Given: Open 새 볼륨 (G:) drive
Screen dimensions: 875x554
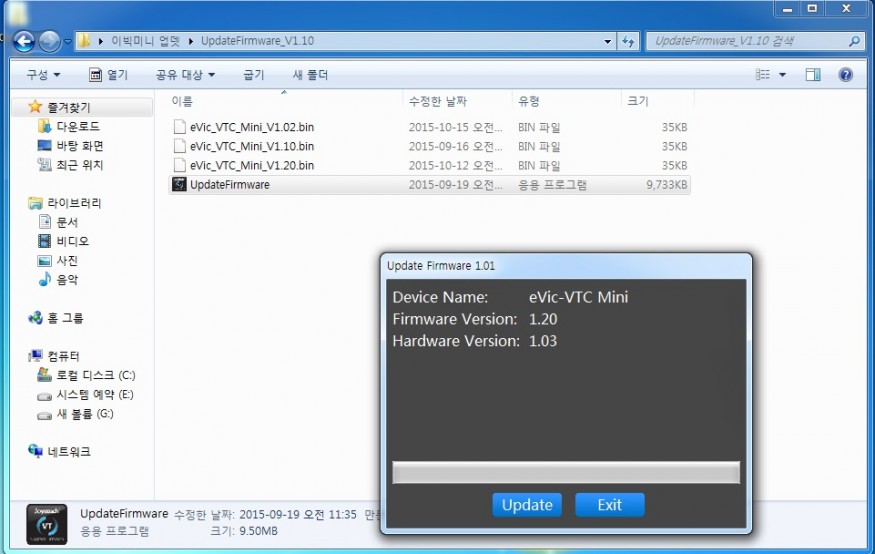Looking at the screenshot, I should 85,413.
